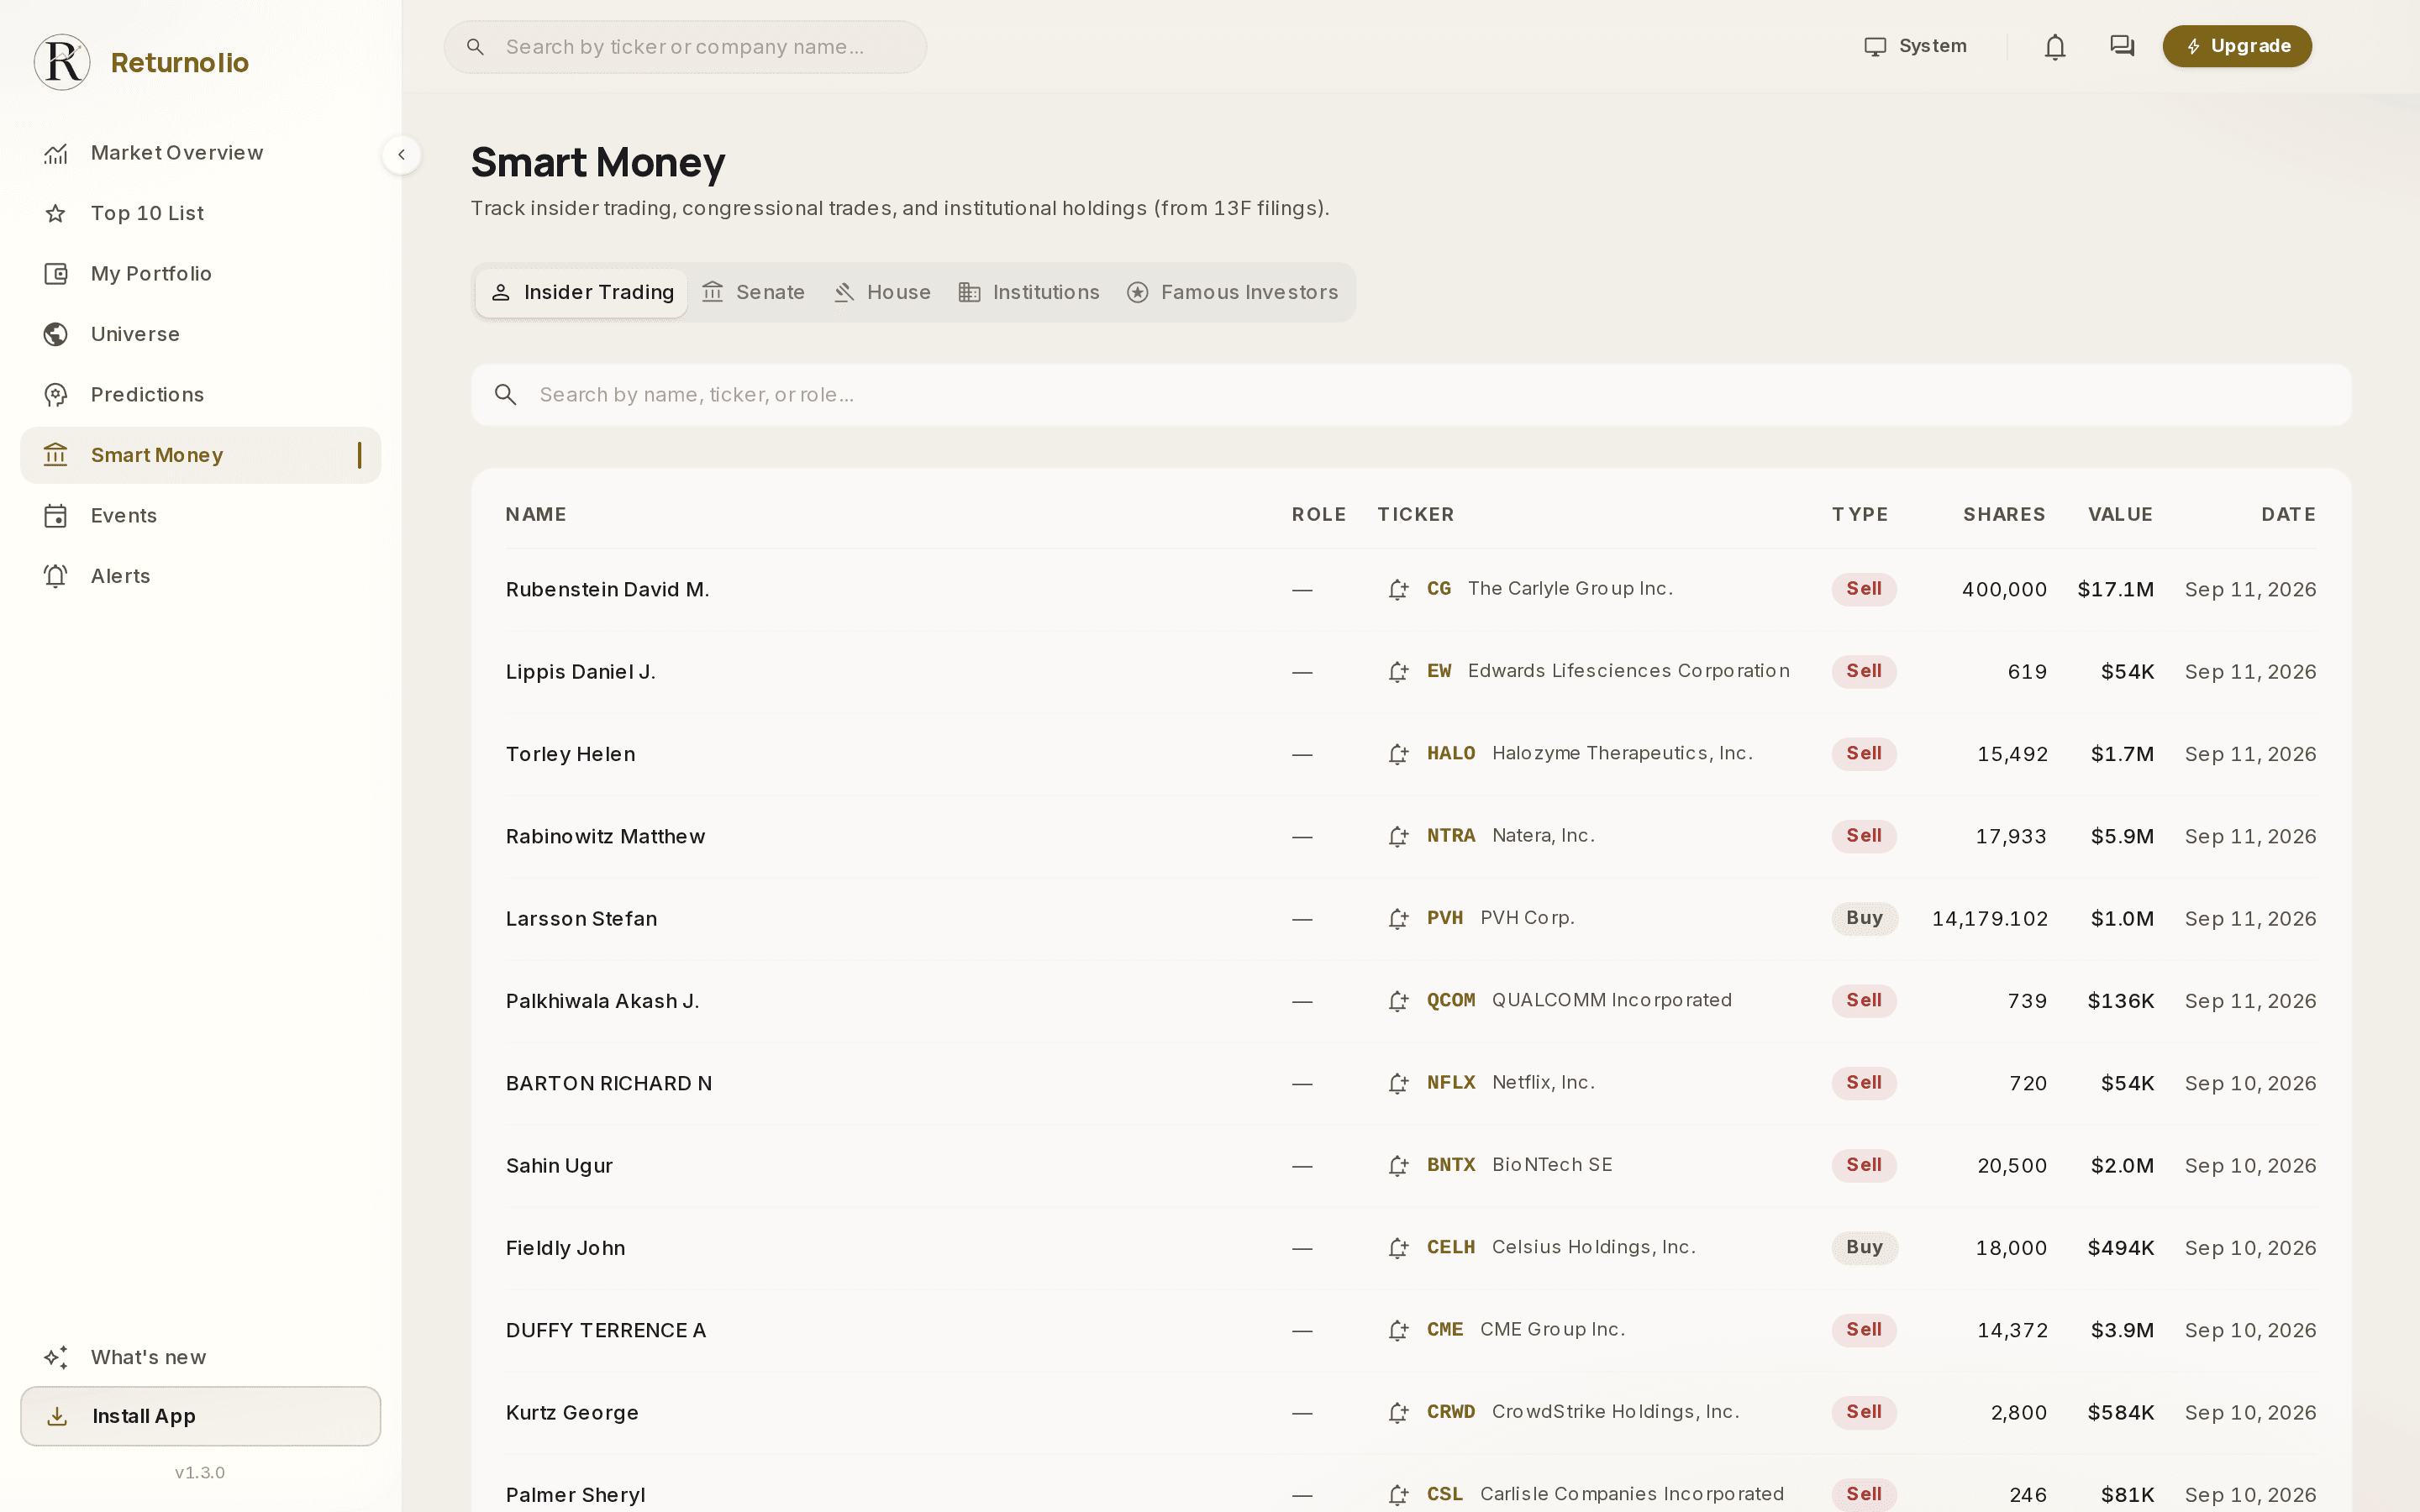
Task: Add alert bell for EW ticker
Action: pyautogui.click(x=1398, y=672)
